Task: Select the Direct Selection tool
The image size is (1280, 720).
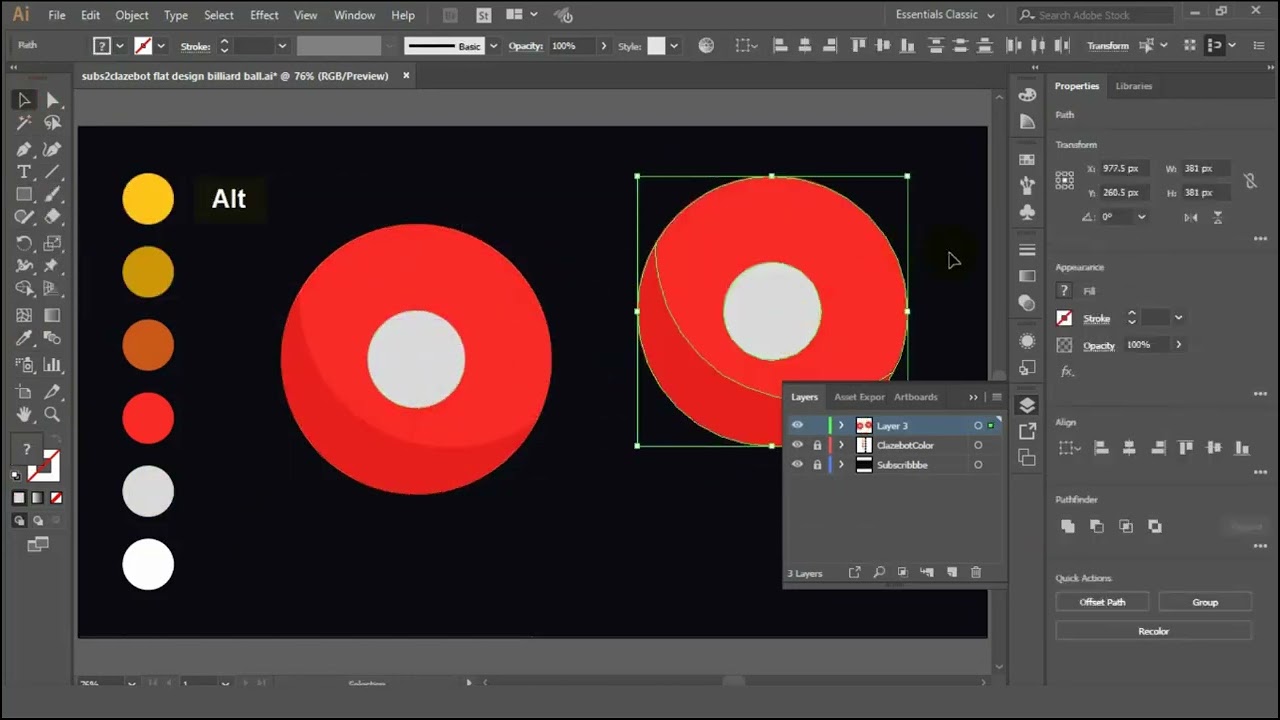Action: click(x=53, y=100)
